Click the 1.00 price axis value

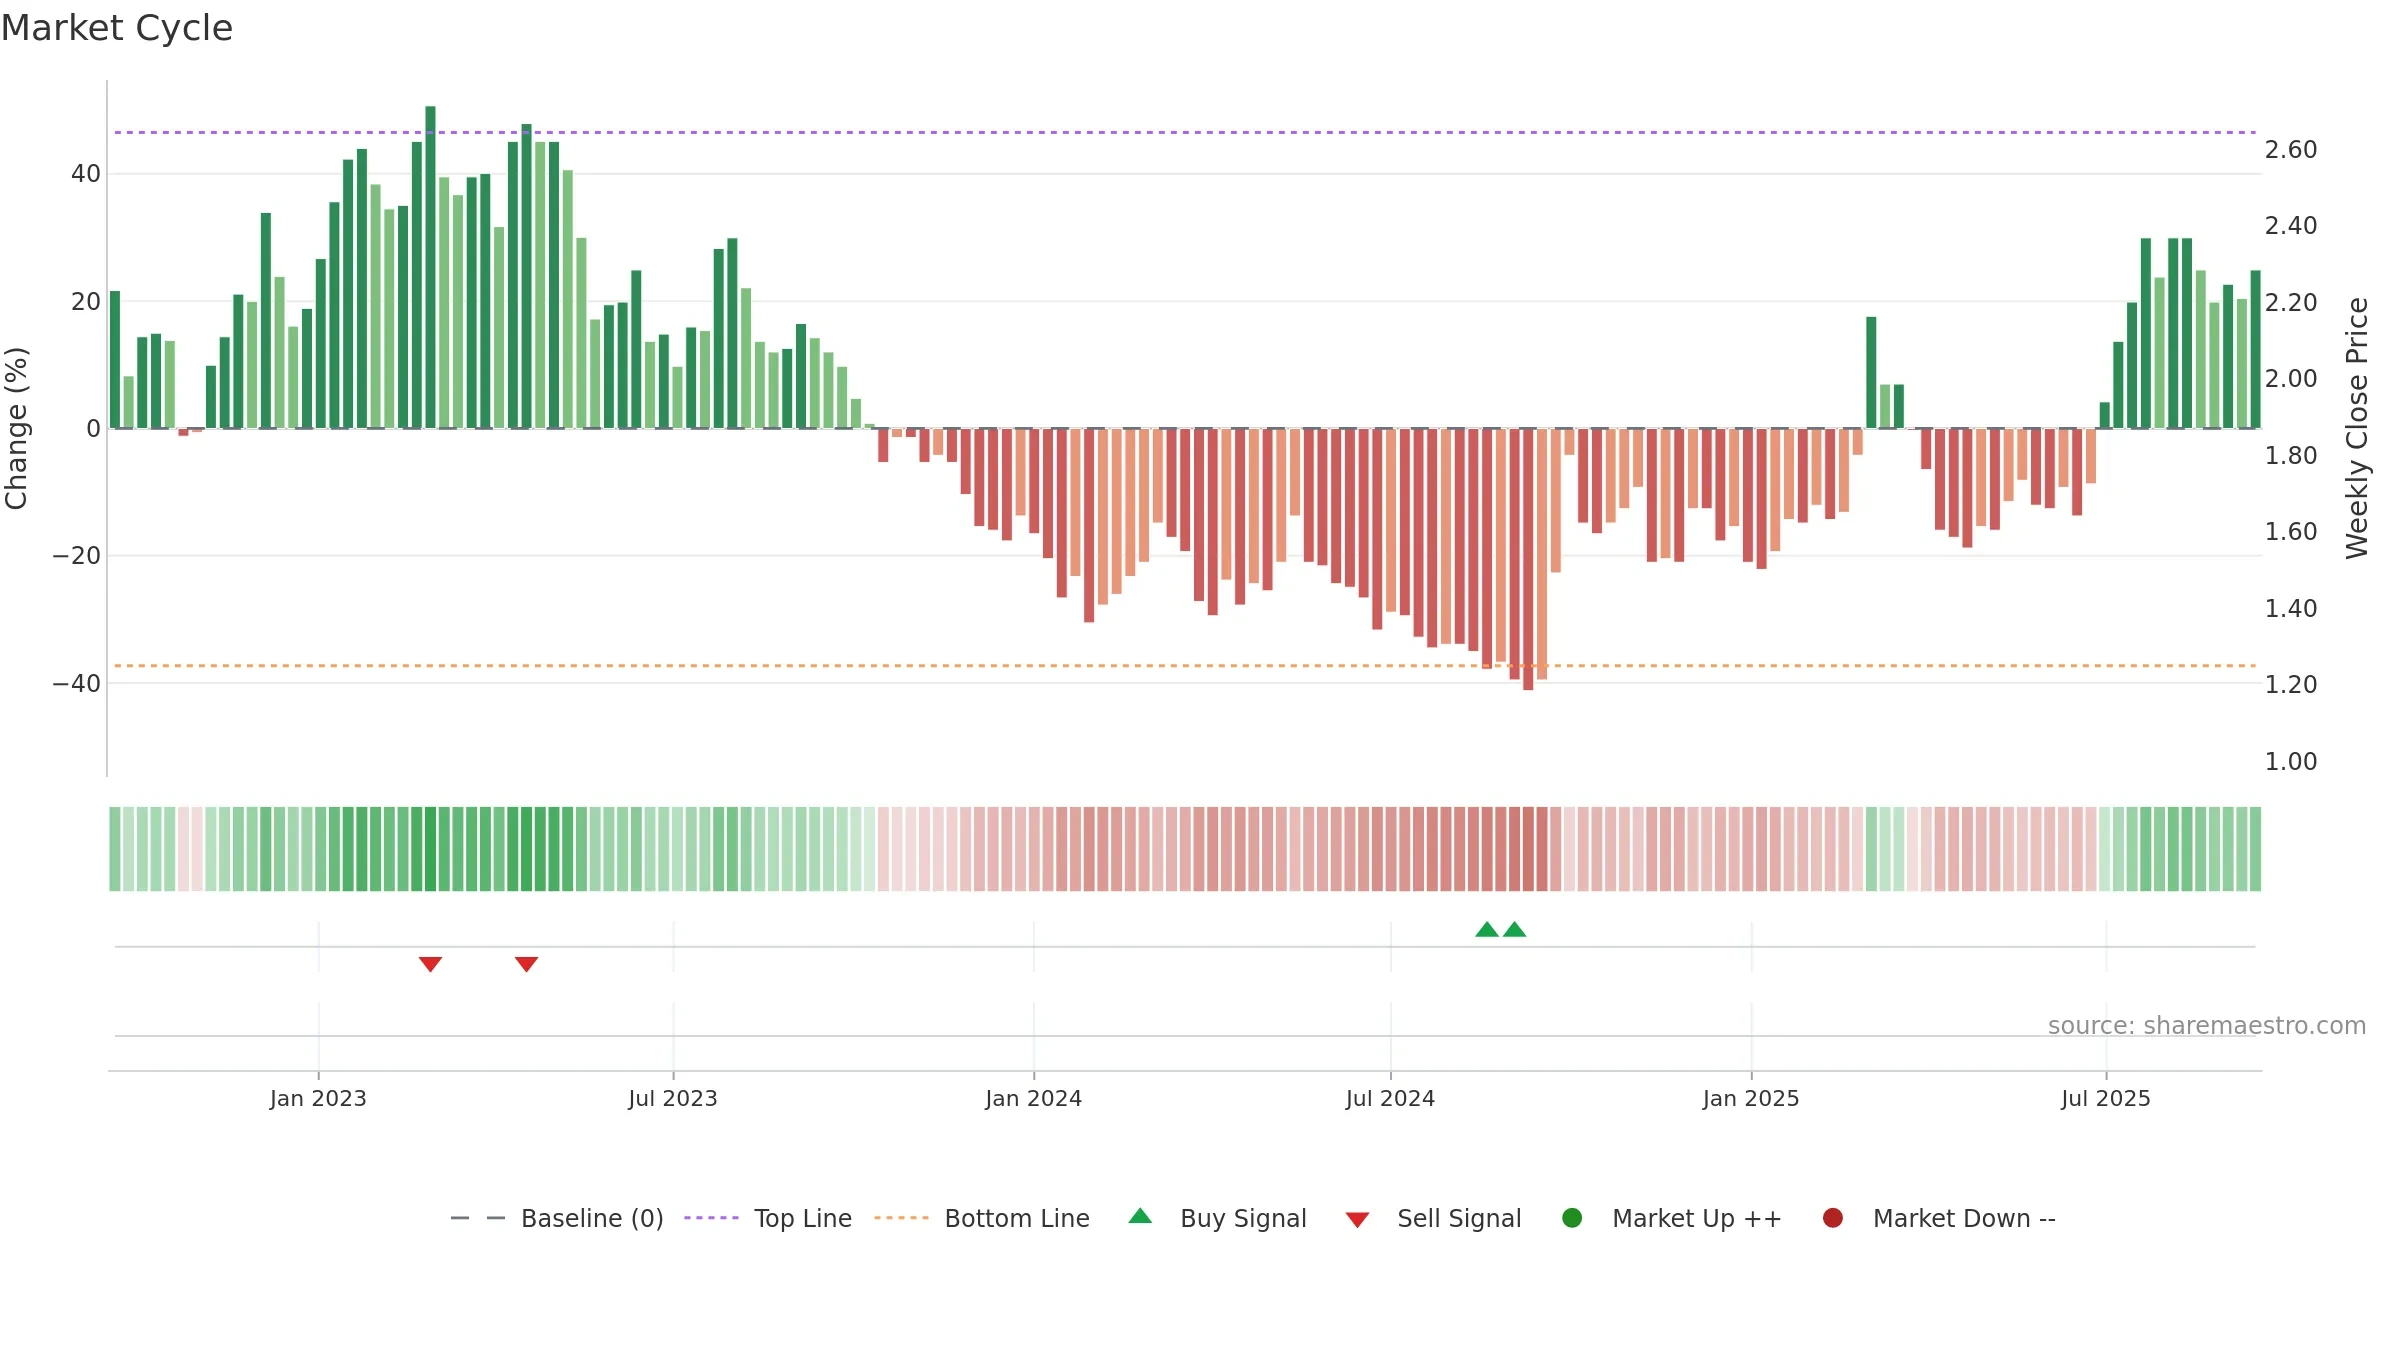tap(2291, 762)
